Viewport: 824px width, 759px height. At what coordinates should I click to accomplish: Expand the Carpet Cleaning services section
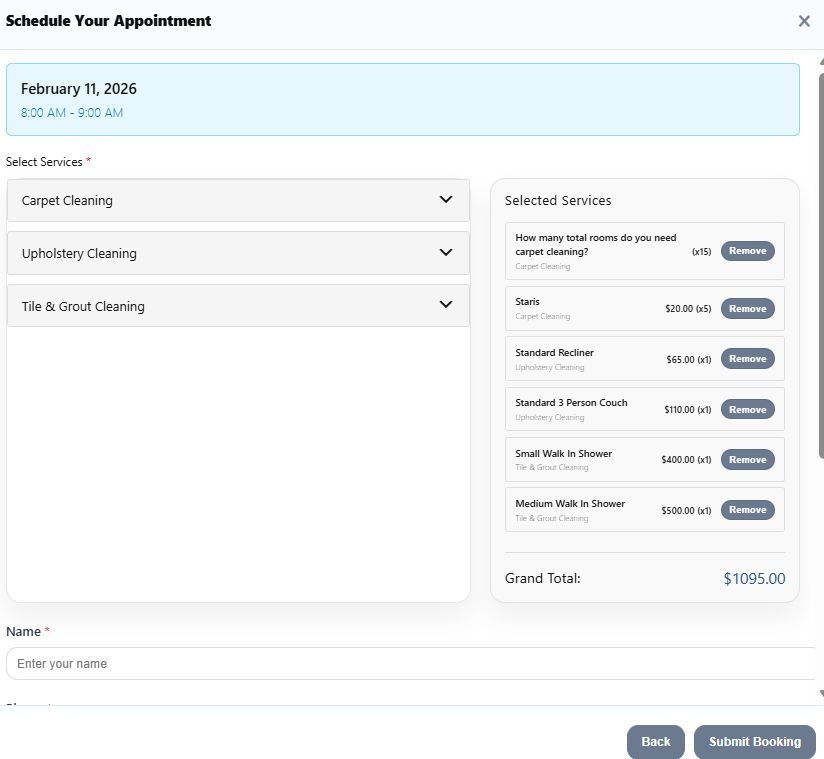pyautogui.click(x=238, y=200)
